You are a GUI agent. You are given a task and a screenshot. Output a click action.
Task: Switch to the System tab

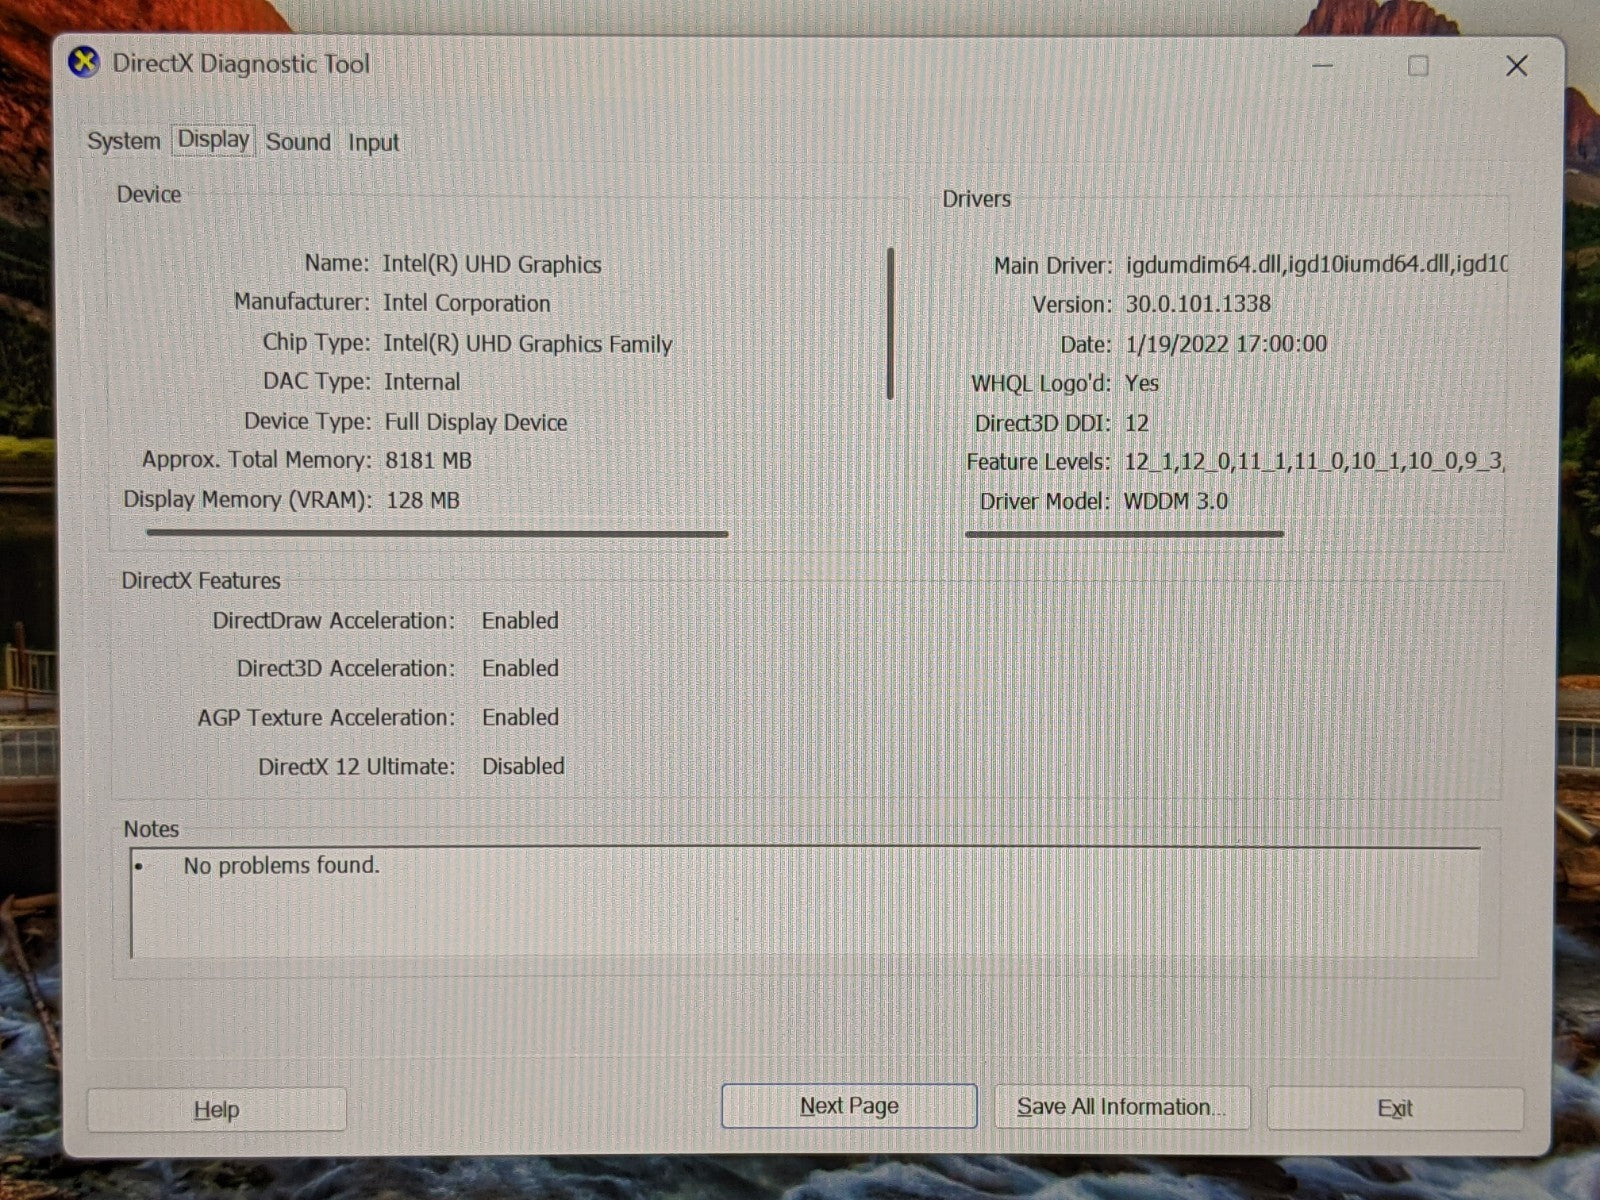pyautogui.click(x=123, y=141)
